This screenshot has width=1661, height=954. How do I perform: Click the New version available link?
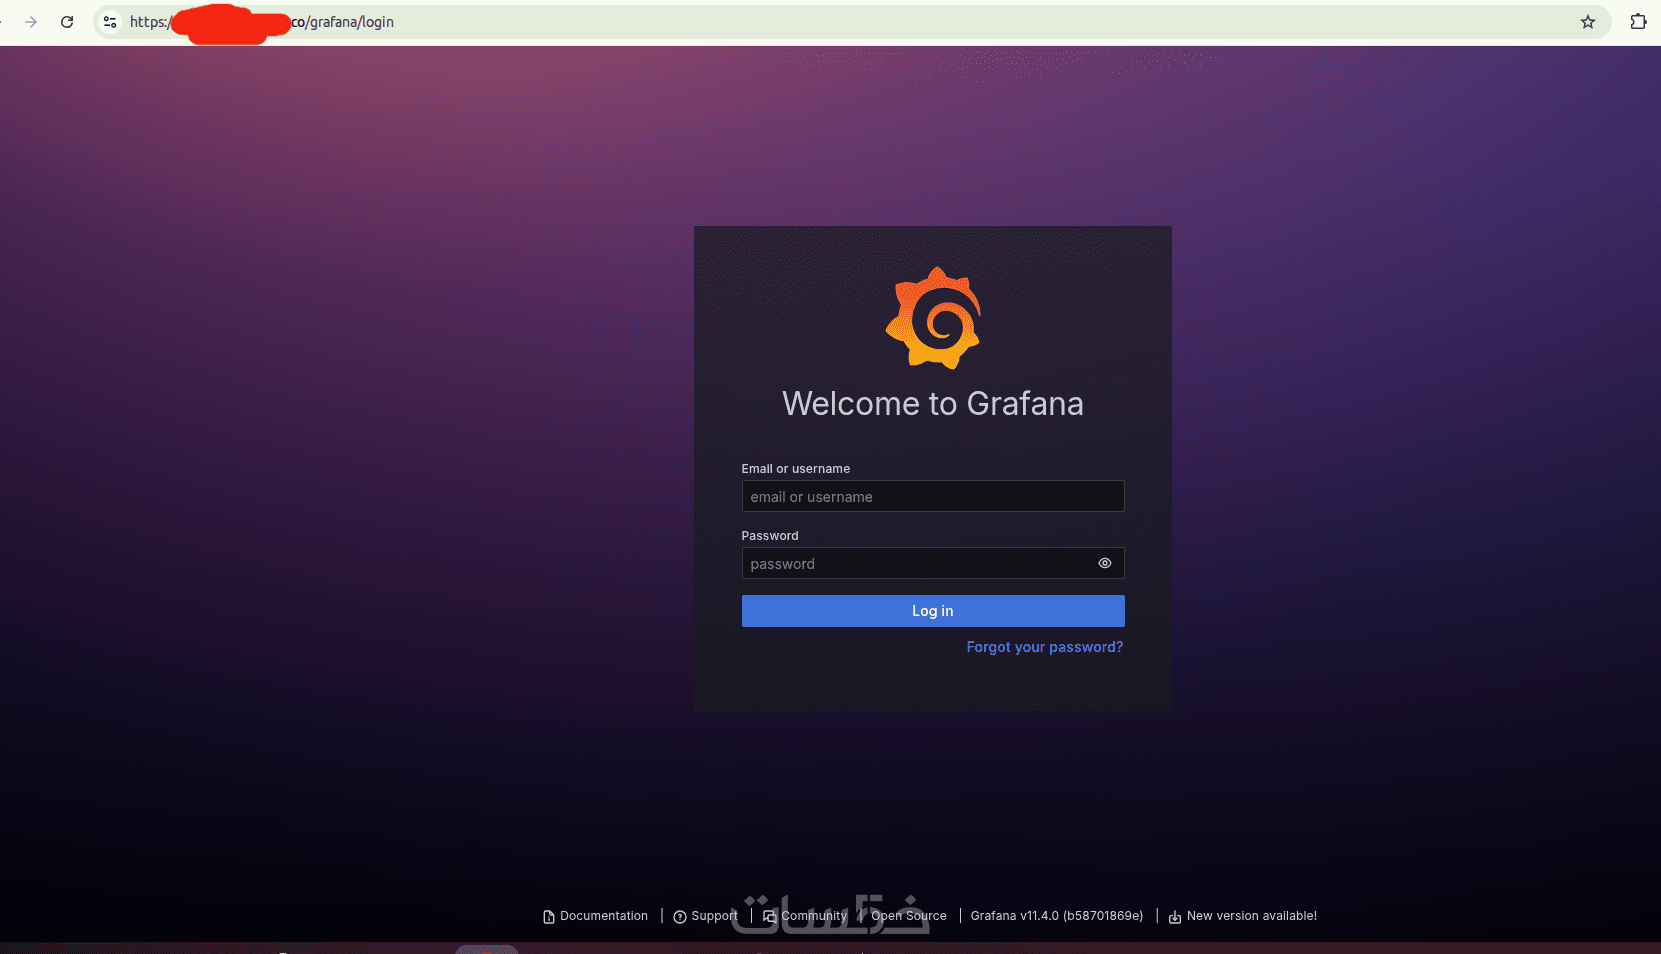(x=1243, y=916)
